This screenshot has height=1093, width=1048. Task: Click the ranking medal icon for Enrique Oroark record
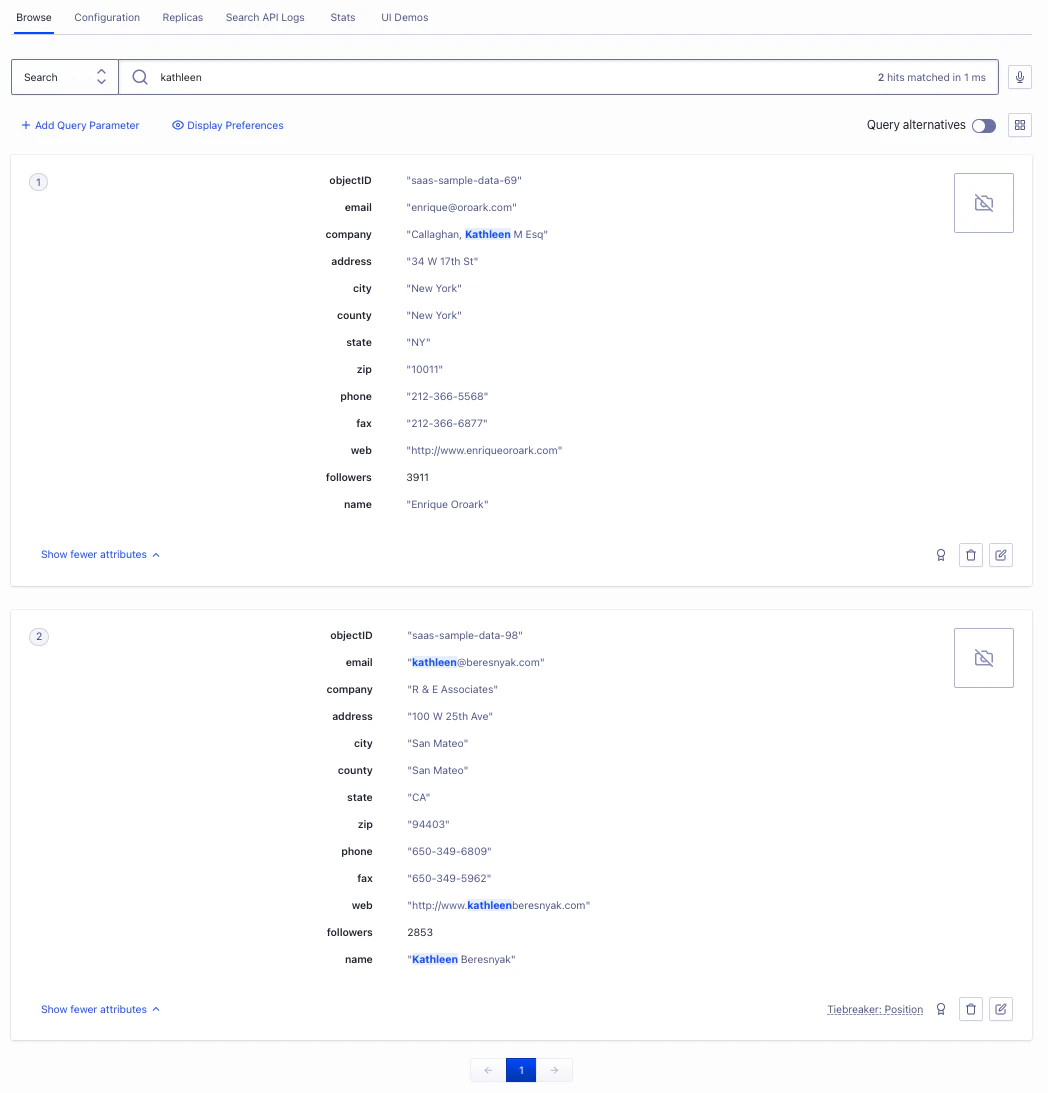click(x=941, y=556)
